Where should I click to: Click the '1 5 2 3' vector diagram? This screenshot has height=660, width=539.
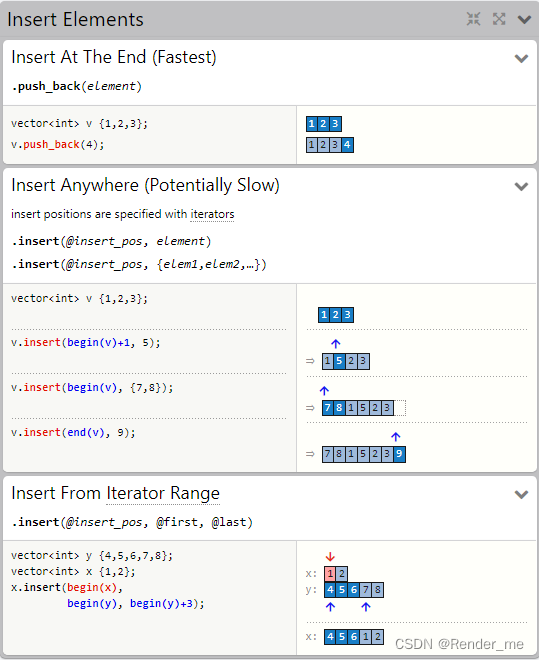[346, 361]
